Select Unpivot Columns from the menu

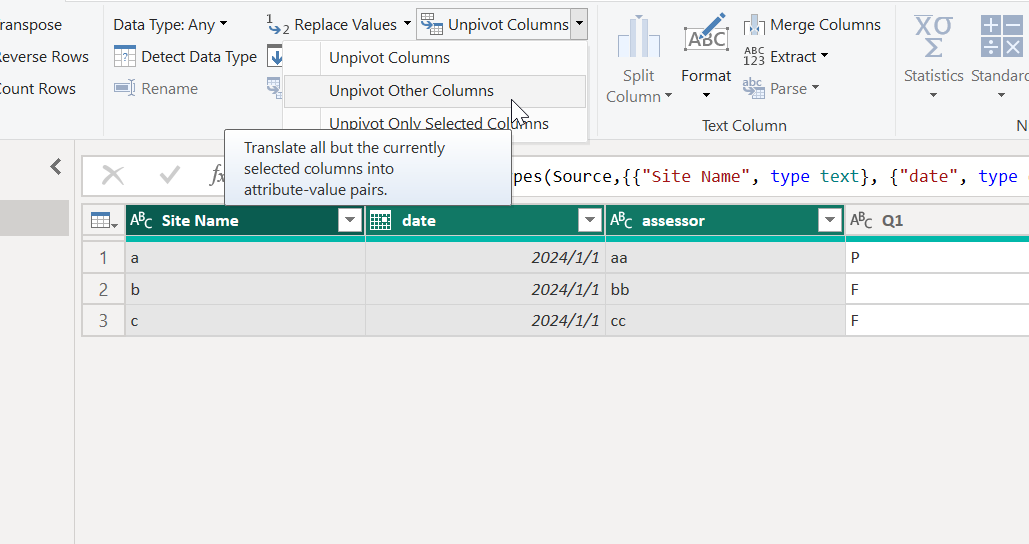[x=389, y=58]
